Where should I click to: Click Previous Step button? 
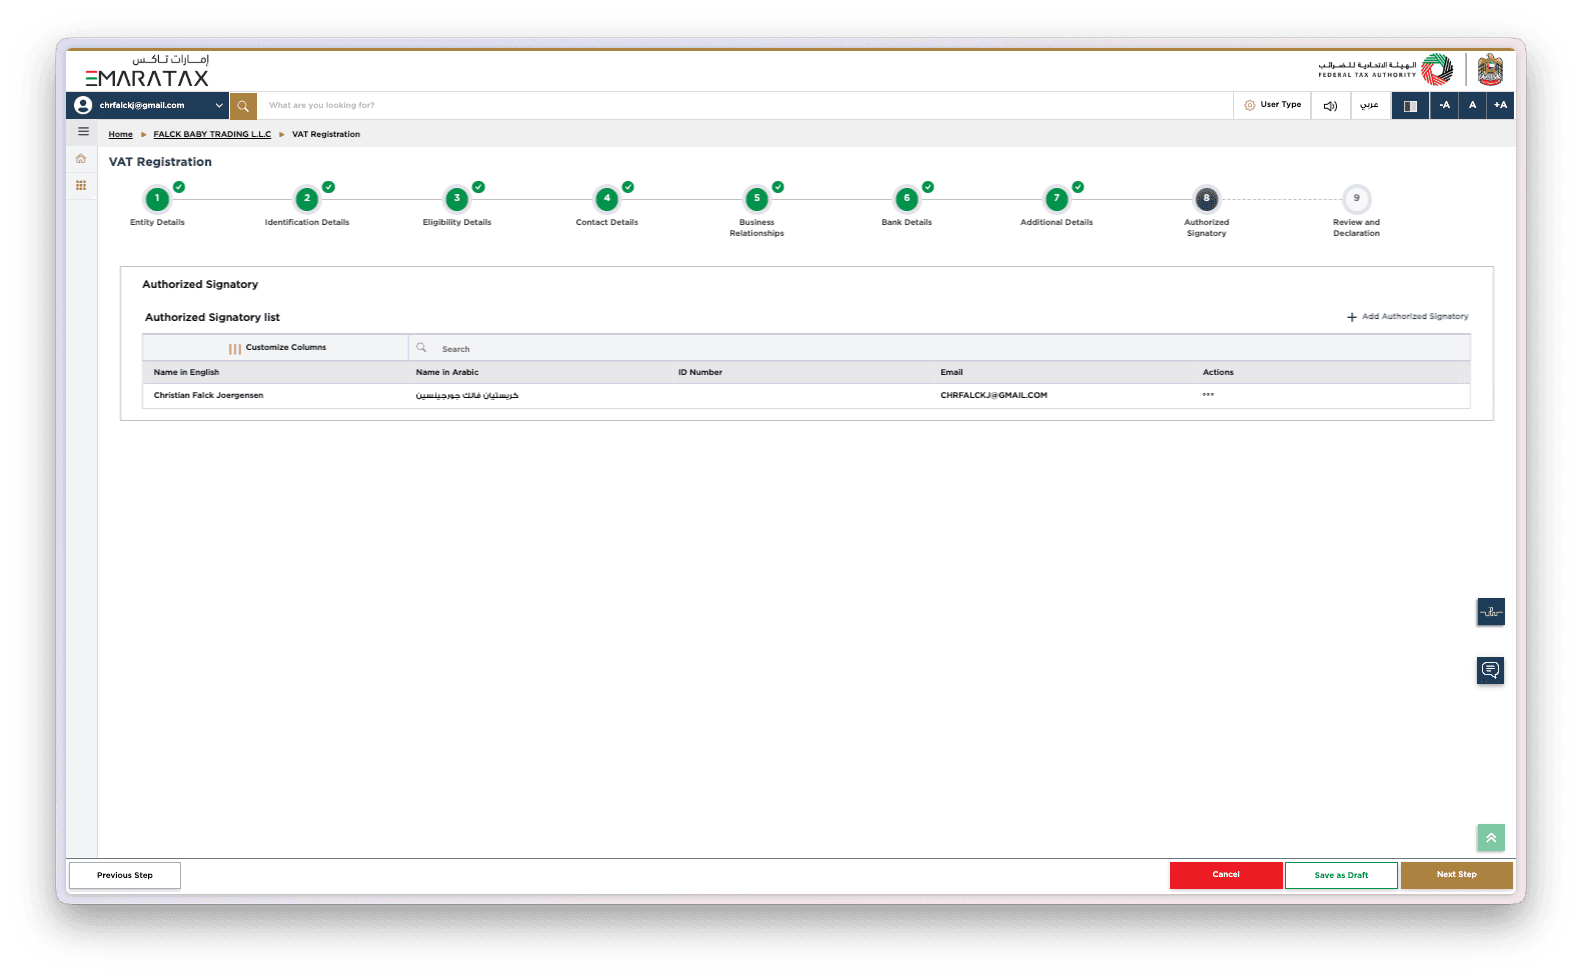(125, 875)
